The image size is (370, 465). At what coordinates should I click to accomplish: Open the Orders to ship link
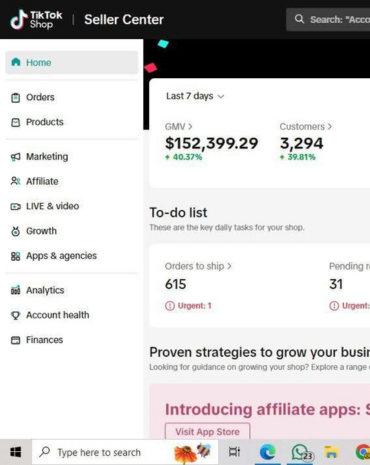point(198,266)
